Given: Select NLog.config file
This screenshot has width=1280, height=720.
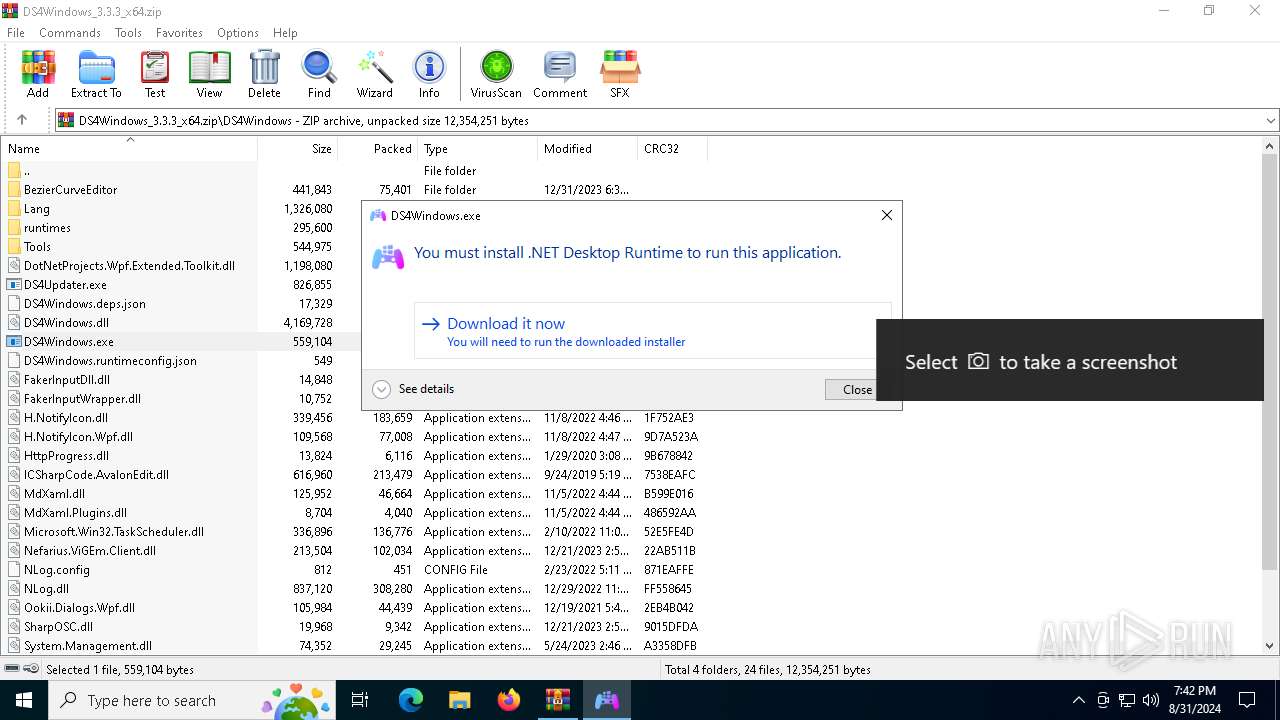Looking at the screenshot, I should pyautogui.click(x=57, y=570).
